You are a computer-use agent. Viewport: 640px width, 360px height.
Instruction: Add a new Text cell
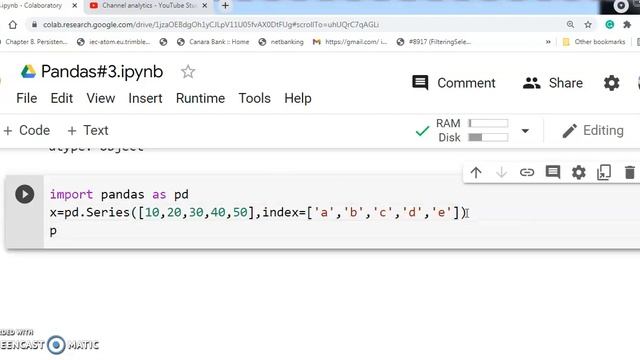pos(88,131)
